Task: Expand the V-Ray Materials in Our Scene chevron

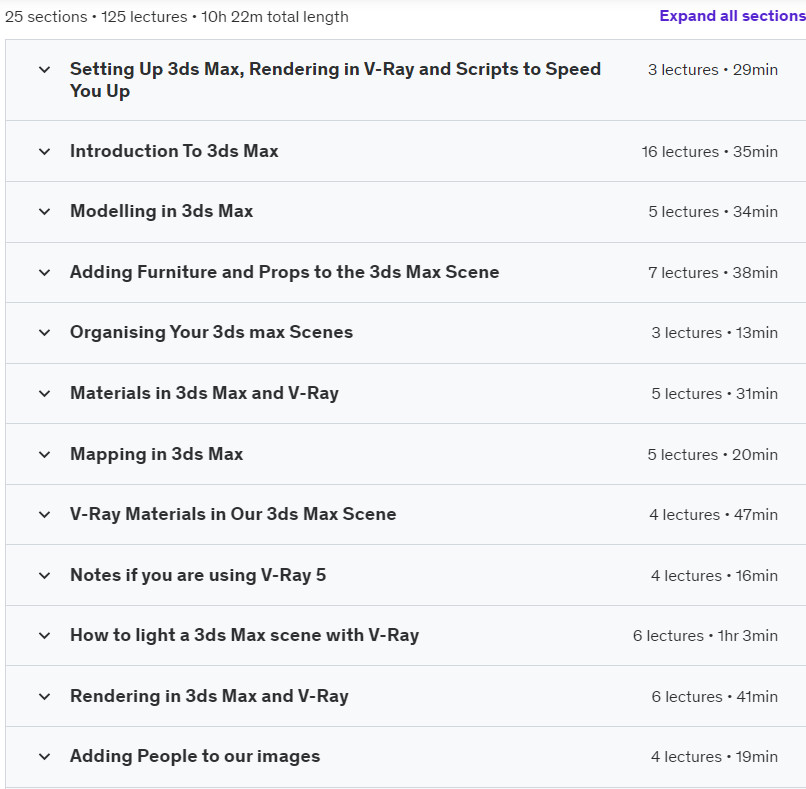Action: tap(45, 515)
